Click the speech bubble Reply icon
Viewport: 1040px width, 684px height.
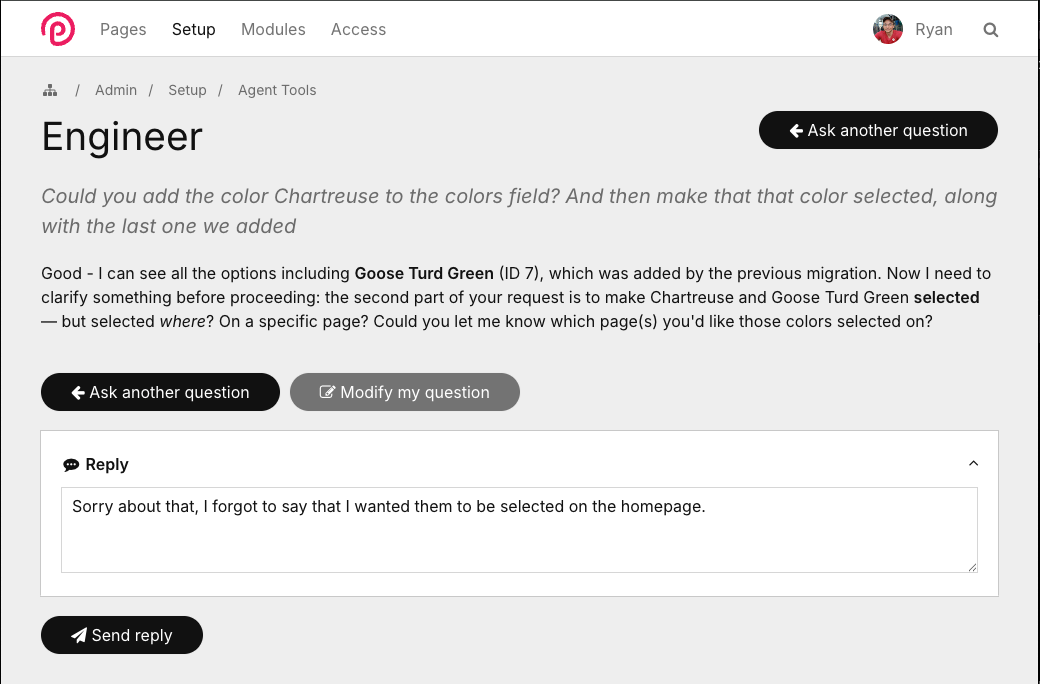[71, 465]
